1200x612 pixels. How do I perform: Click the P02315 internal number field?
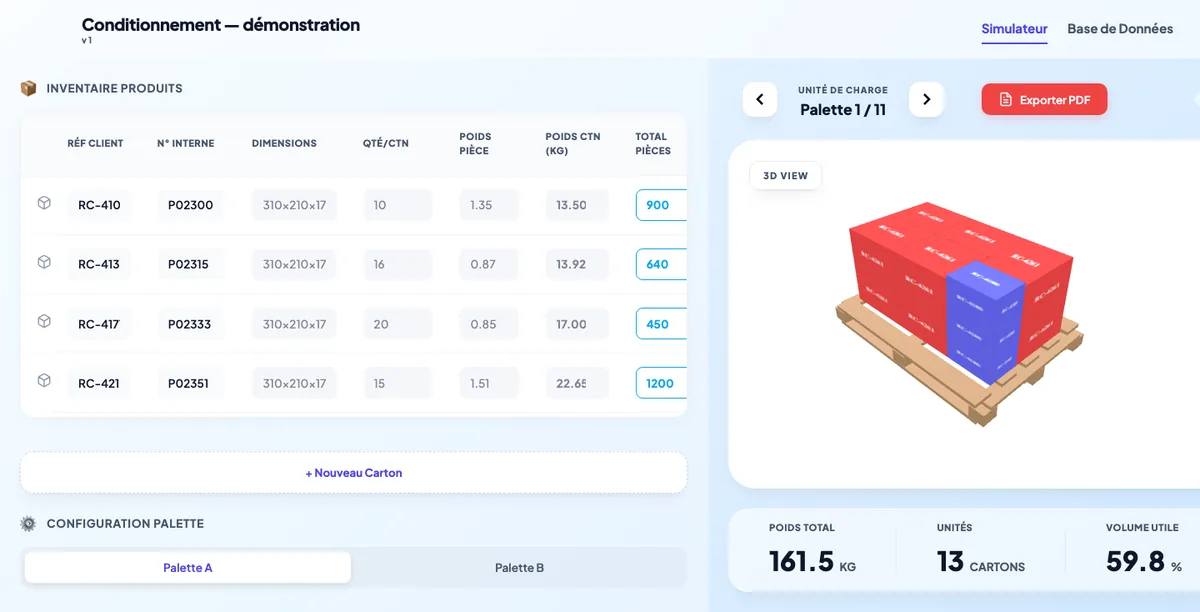190,264
